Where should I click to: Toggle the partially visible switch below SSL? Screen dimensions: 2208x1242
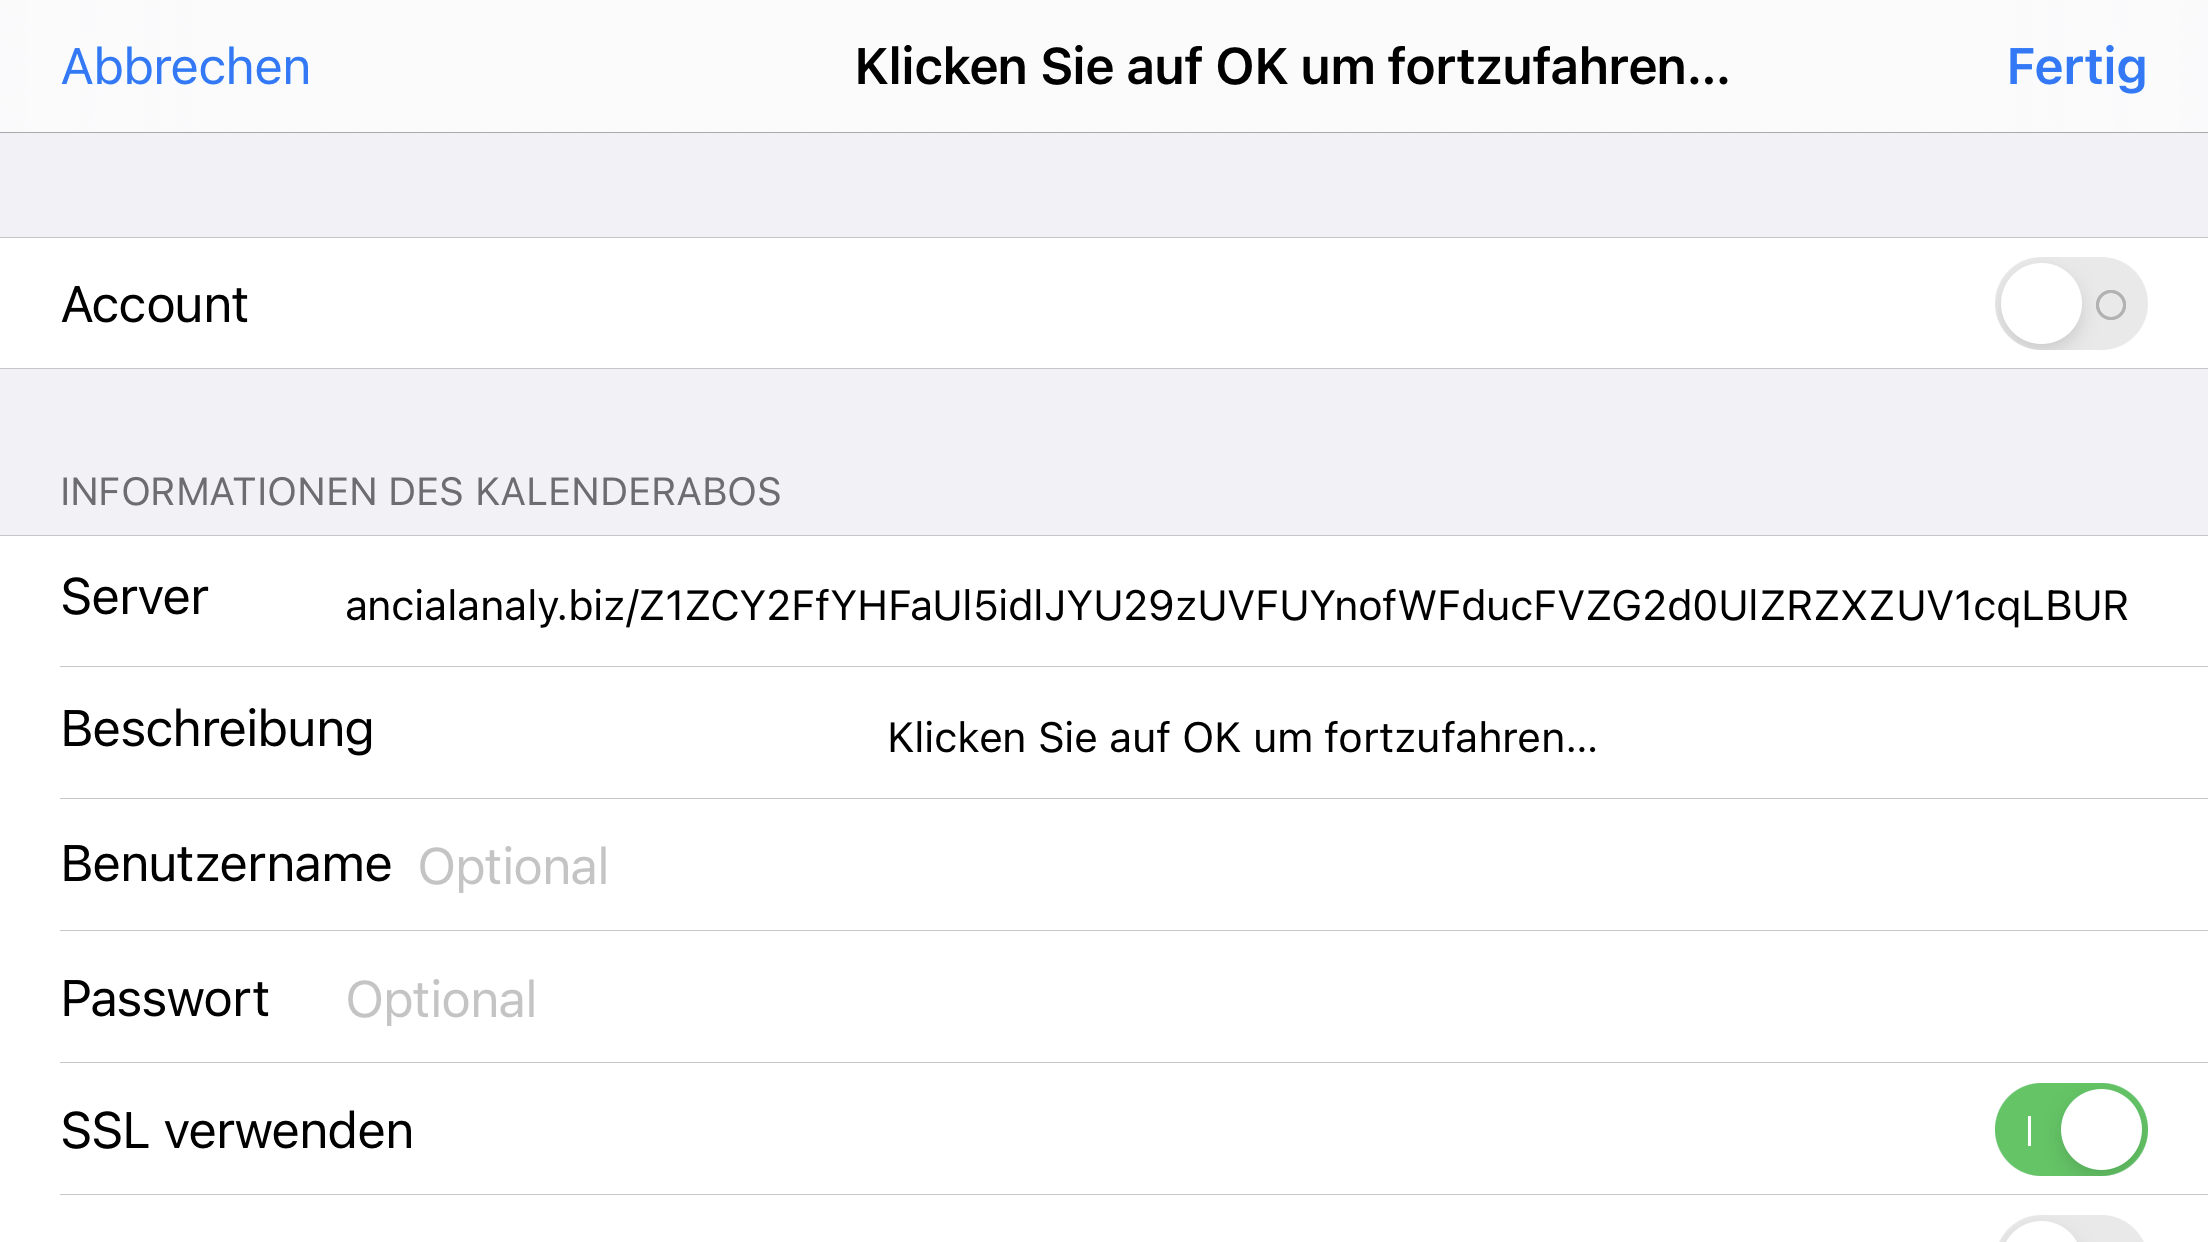pyautogui.click(x=2070, y=1232)
